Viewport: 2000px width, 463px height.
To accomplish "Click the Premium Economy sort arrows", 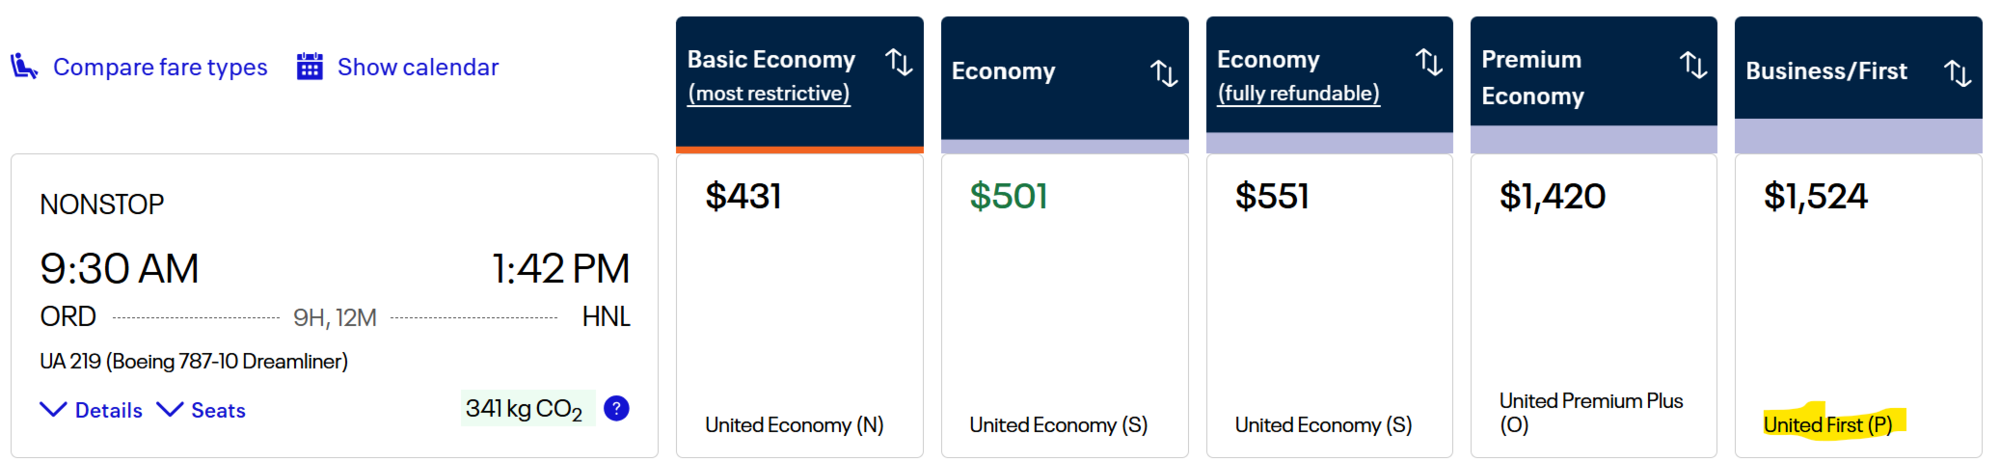I will (1693, 65).
